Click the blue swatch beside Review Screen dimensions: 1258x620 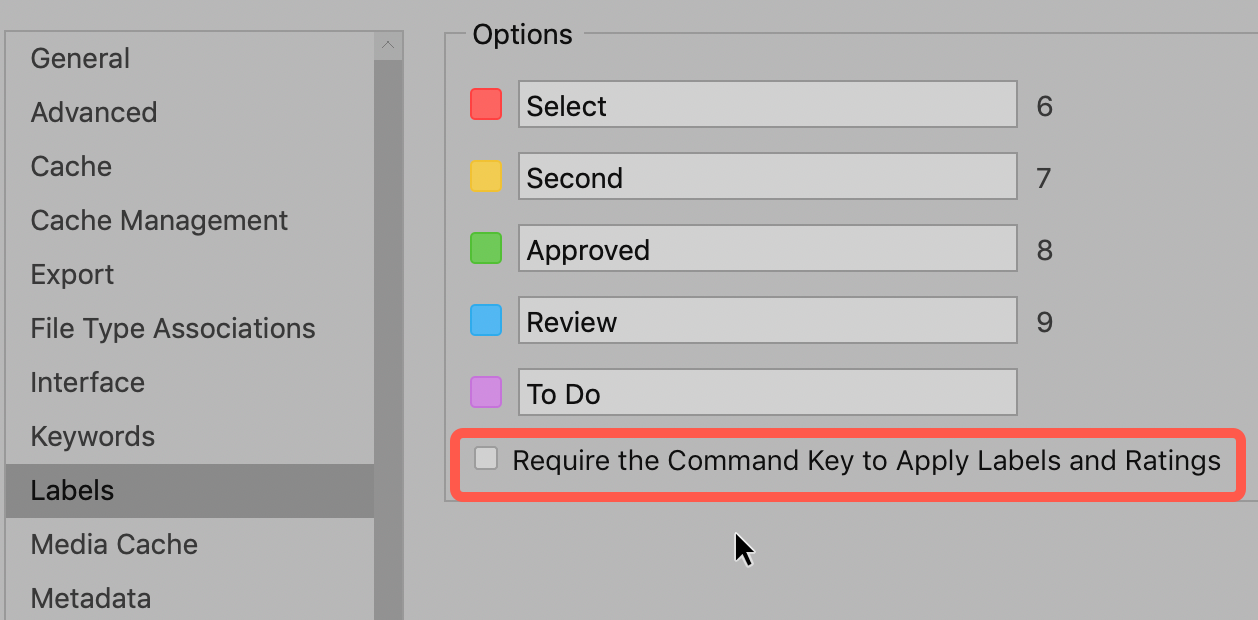[x=486, y=320]
